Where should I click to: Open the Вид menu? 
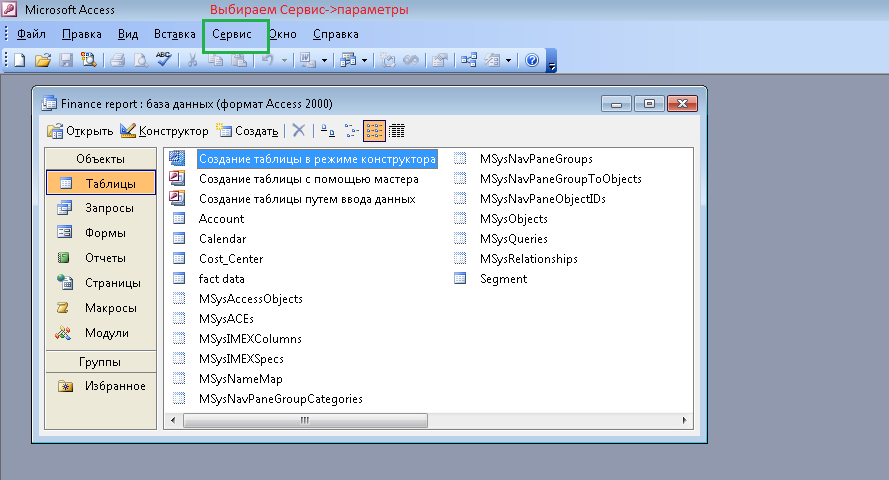(128, 34)
